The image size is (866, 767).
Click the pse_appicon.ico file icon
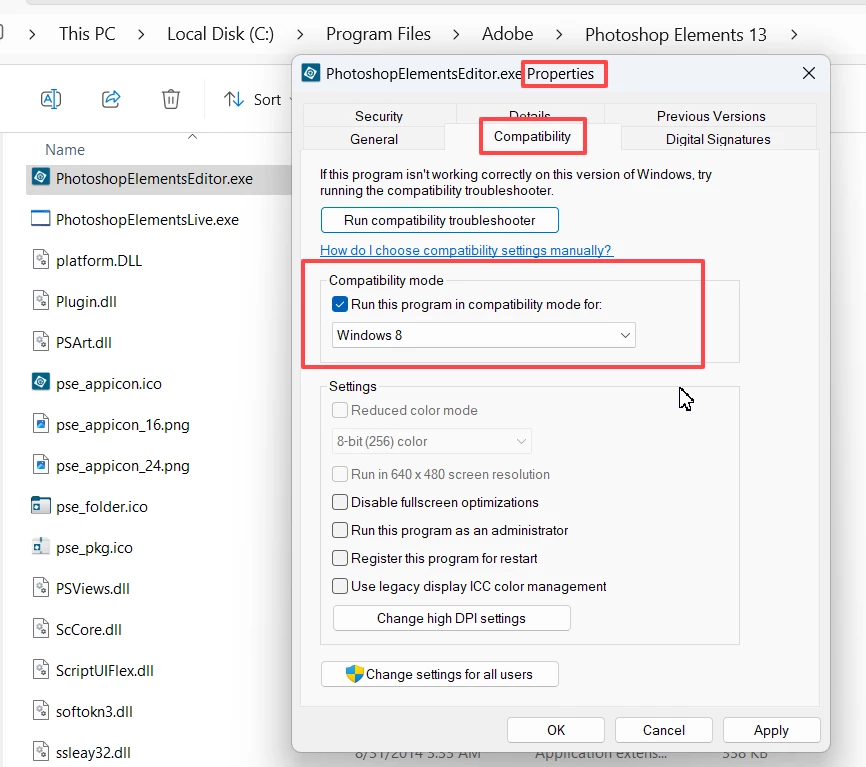tap(40, 382)
